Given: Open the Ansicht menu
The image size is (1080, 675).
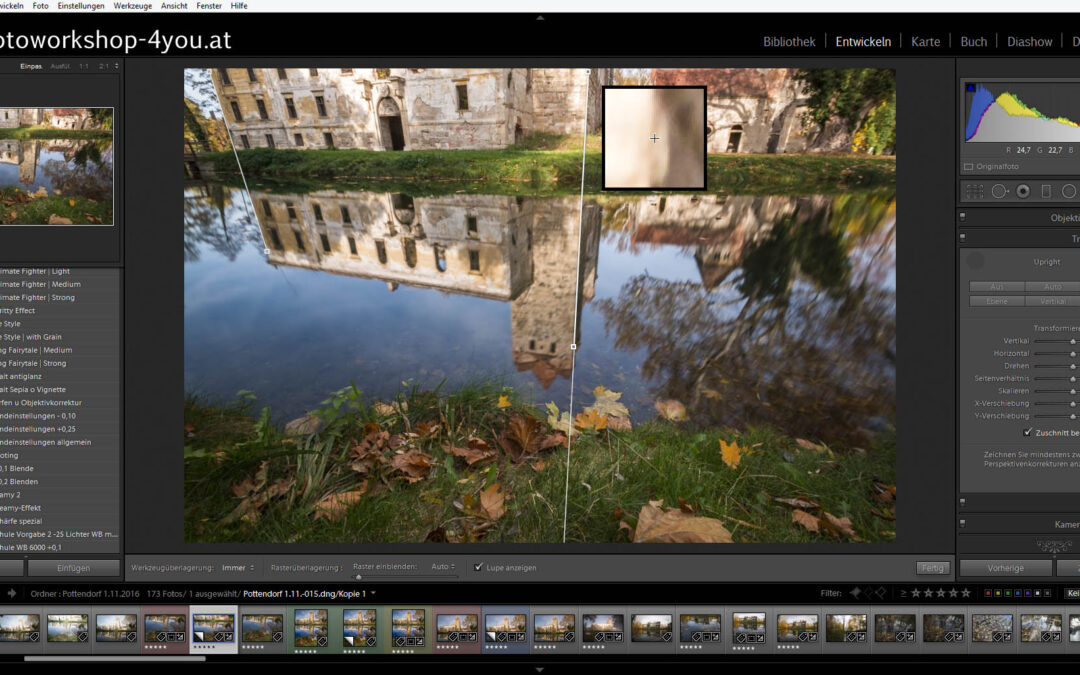Looking at the screenshot, I should tap(174, 6).
